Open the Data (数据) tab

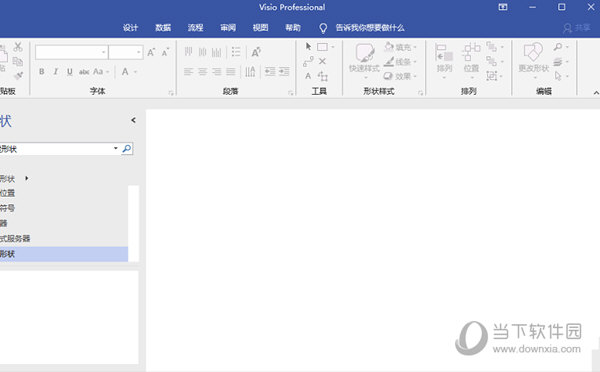[x=163, y=28]
